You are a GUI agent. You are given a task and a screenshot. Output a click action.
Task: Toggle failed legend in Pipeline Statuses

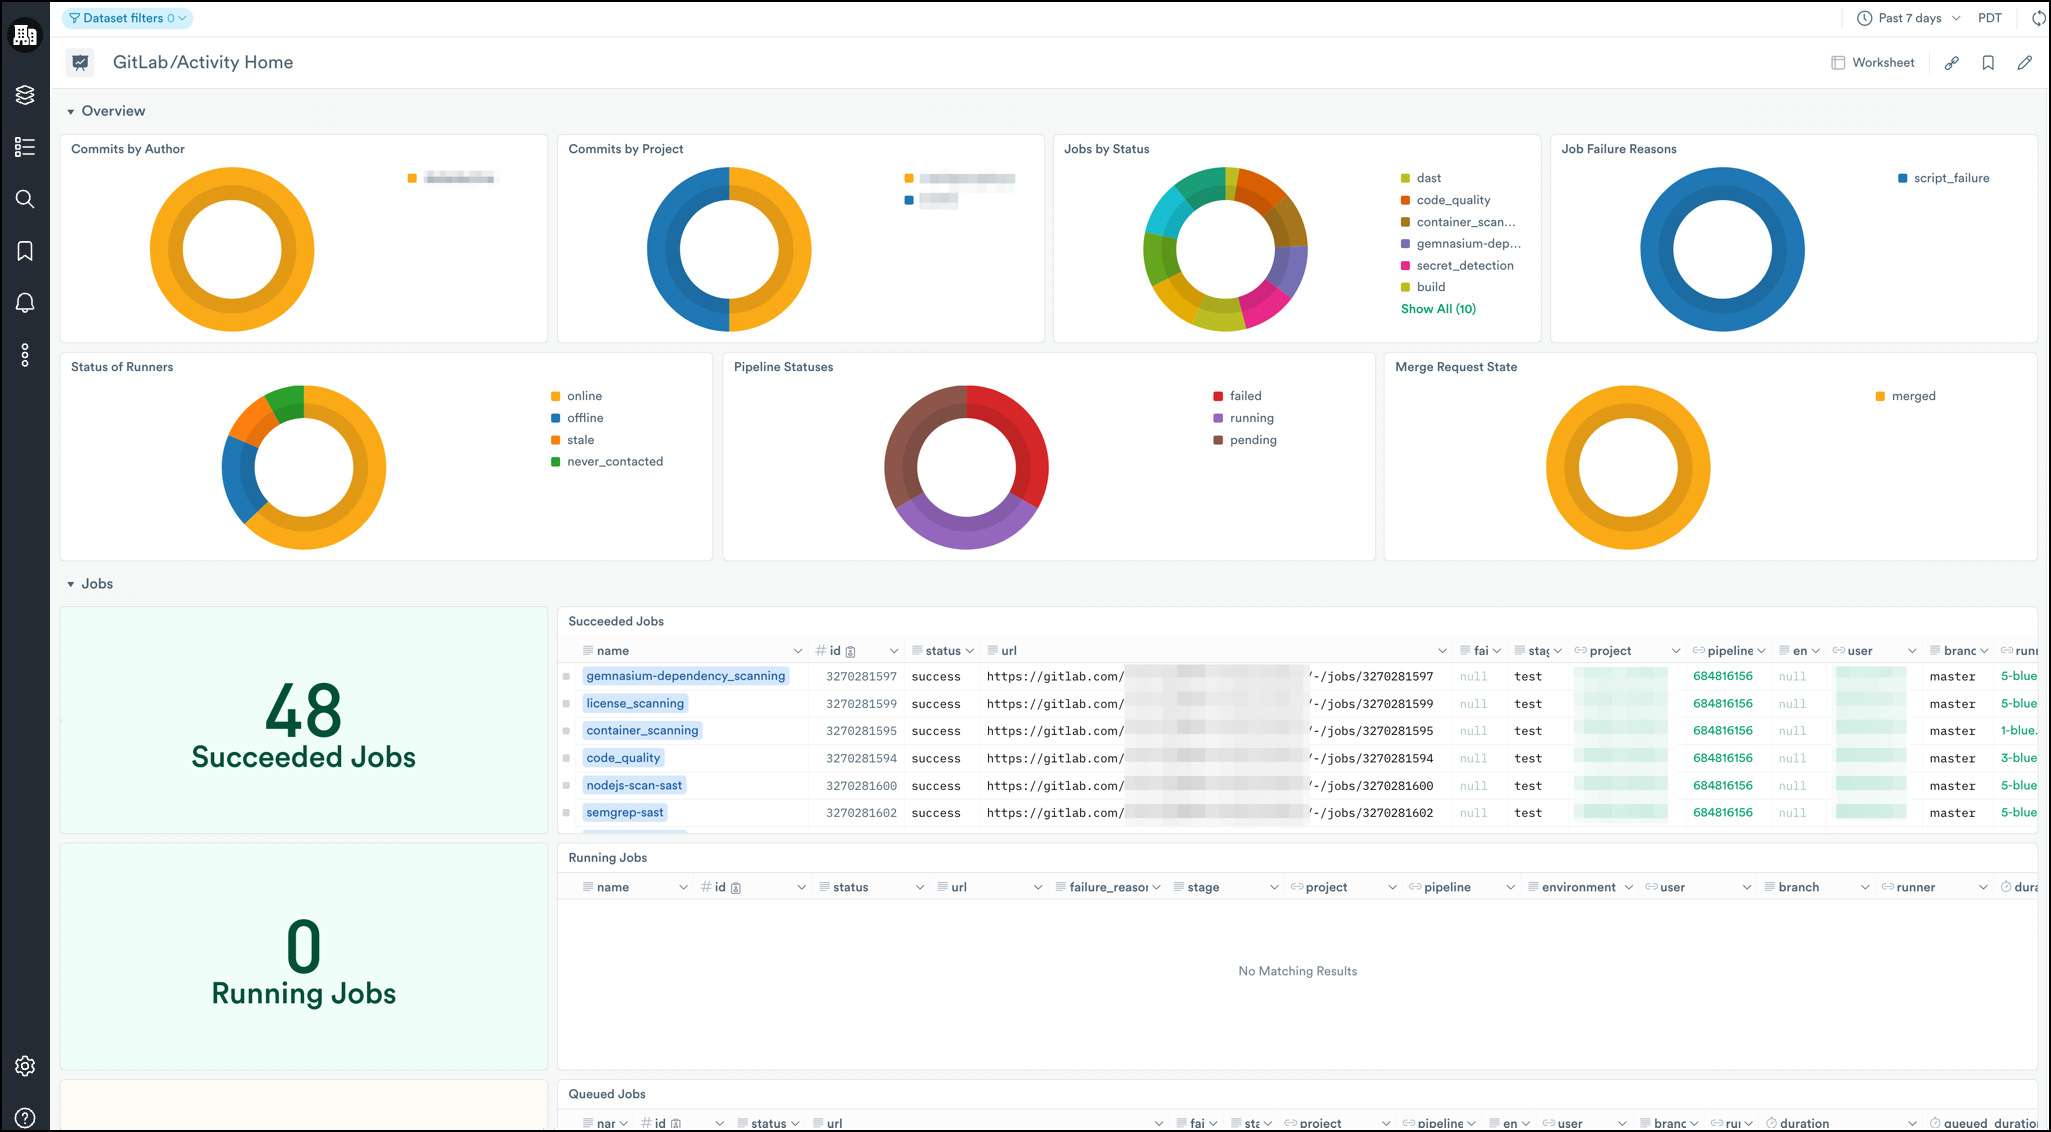click(1237, 396)
